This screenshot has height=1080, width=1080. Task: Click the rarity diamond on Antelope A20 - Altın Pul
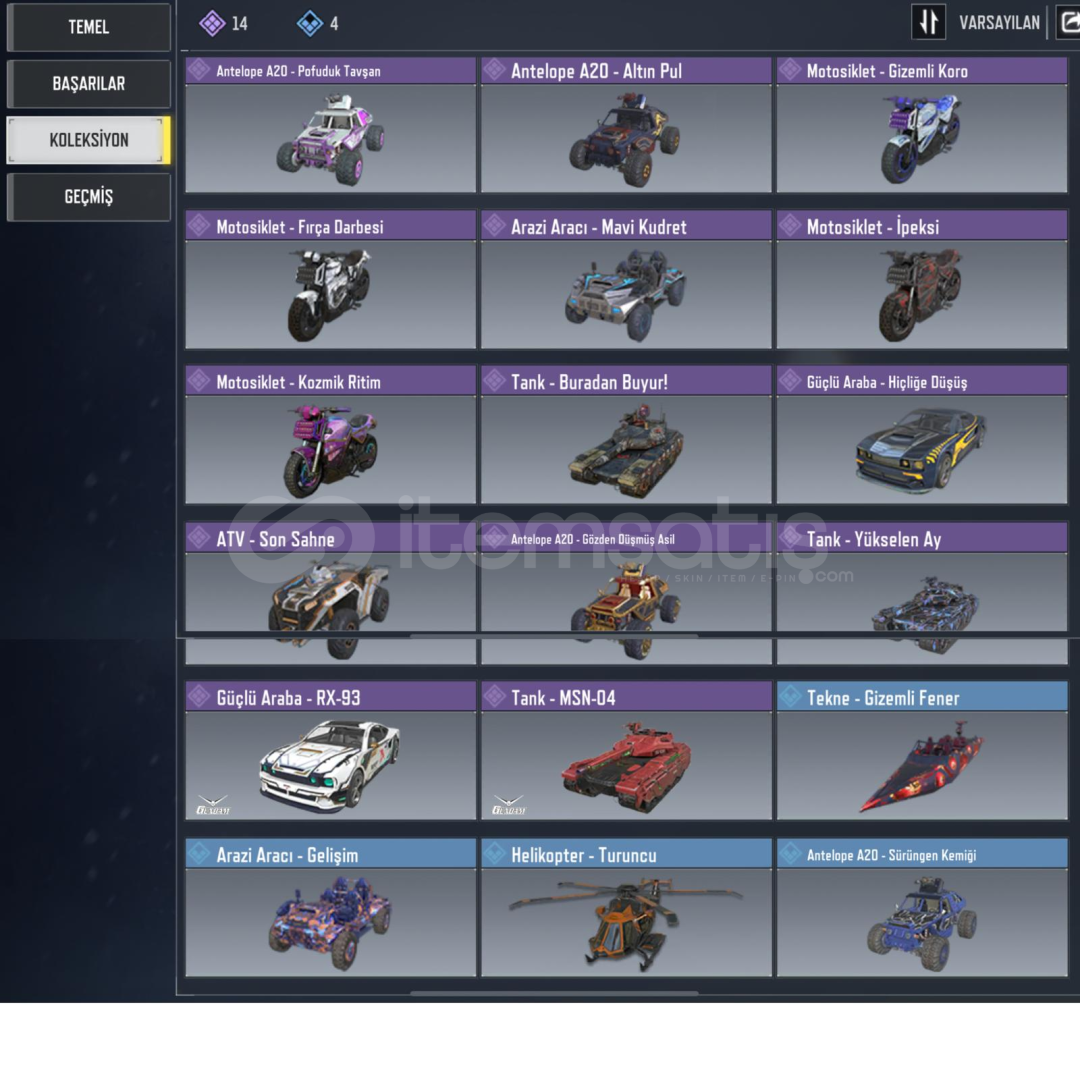click(494, 70)
